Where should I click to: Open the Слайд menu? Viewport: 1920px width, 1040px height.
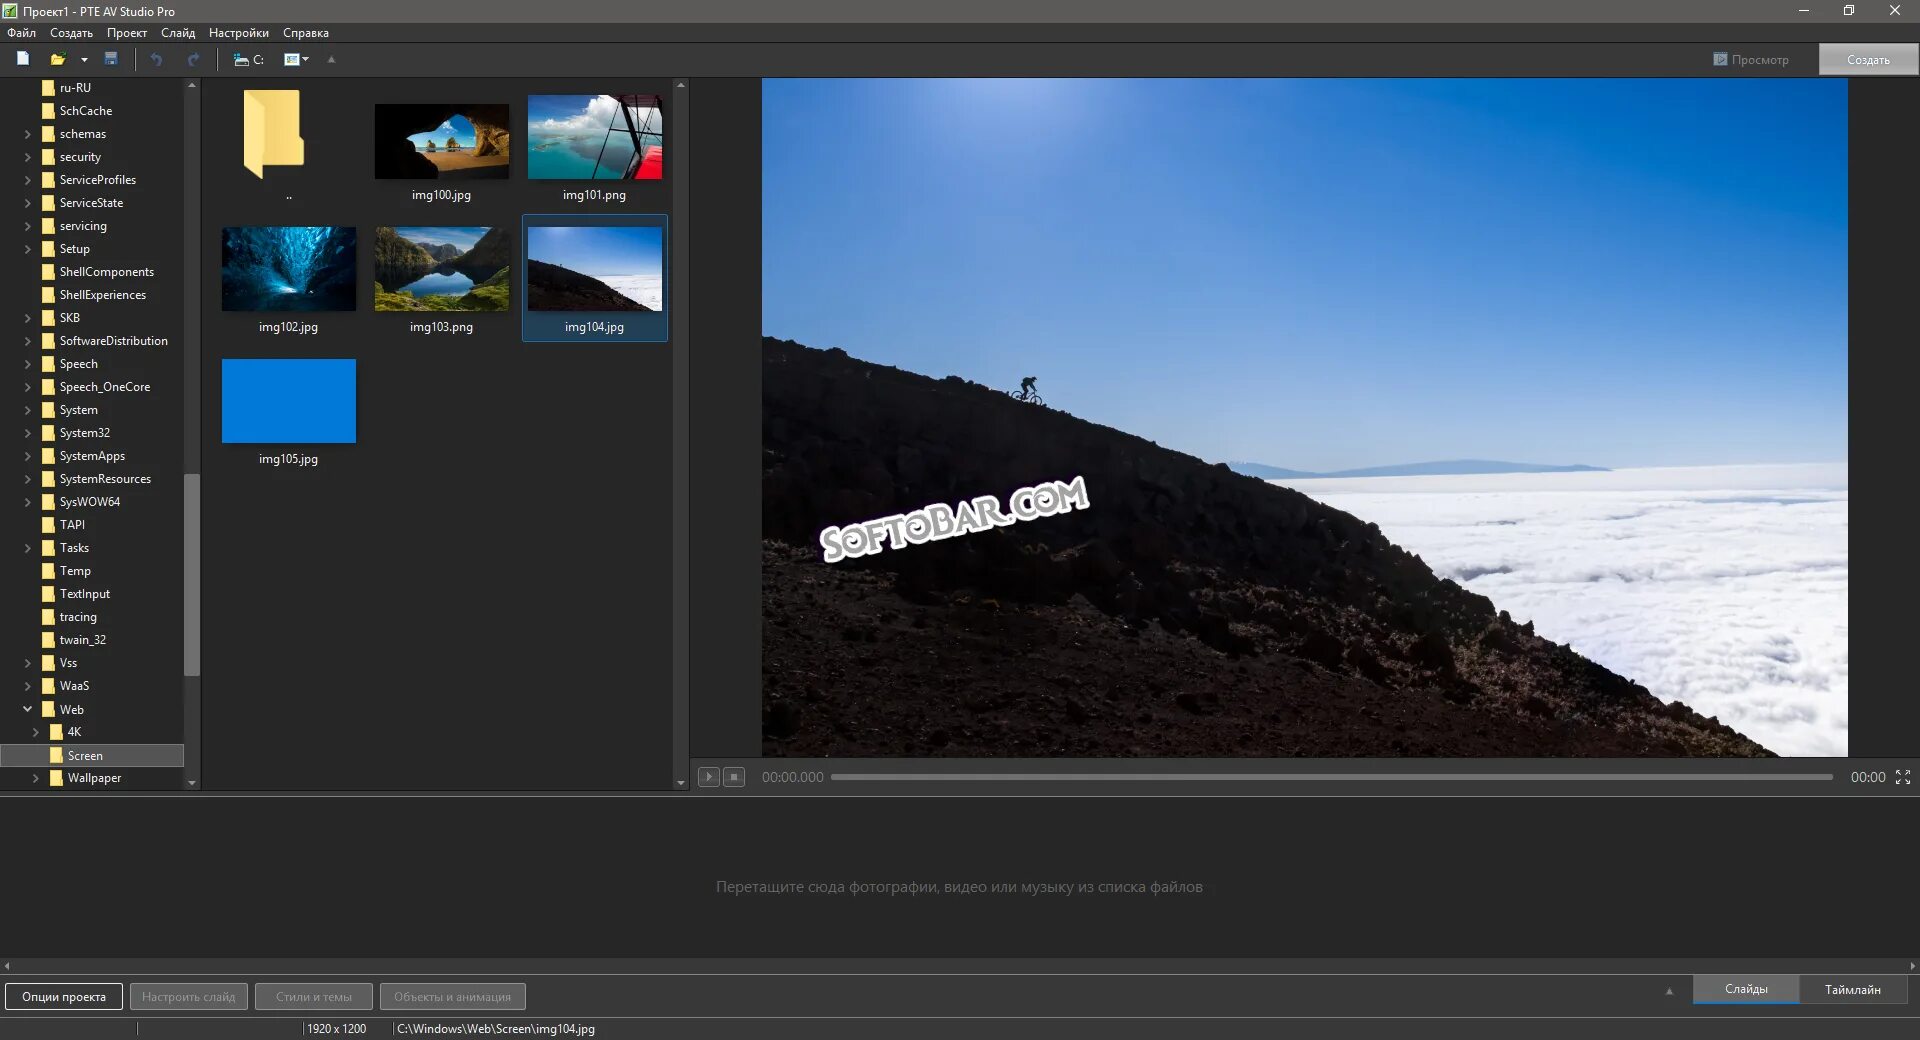coord(178,33)
